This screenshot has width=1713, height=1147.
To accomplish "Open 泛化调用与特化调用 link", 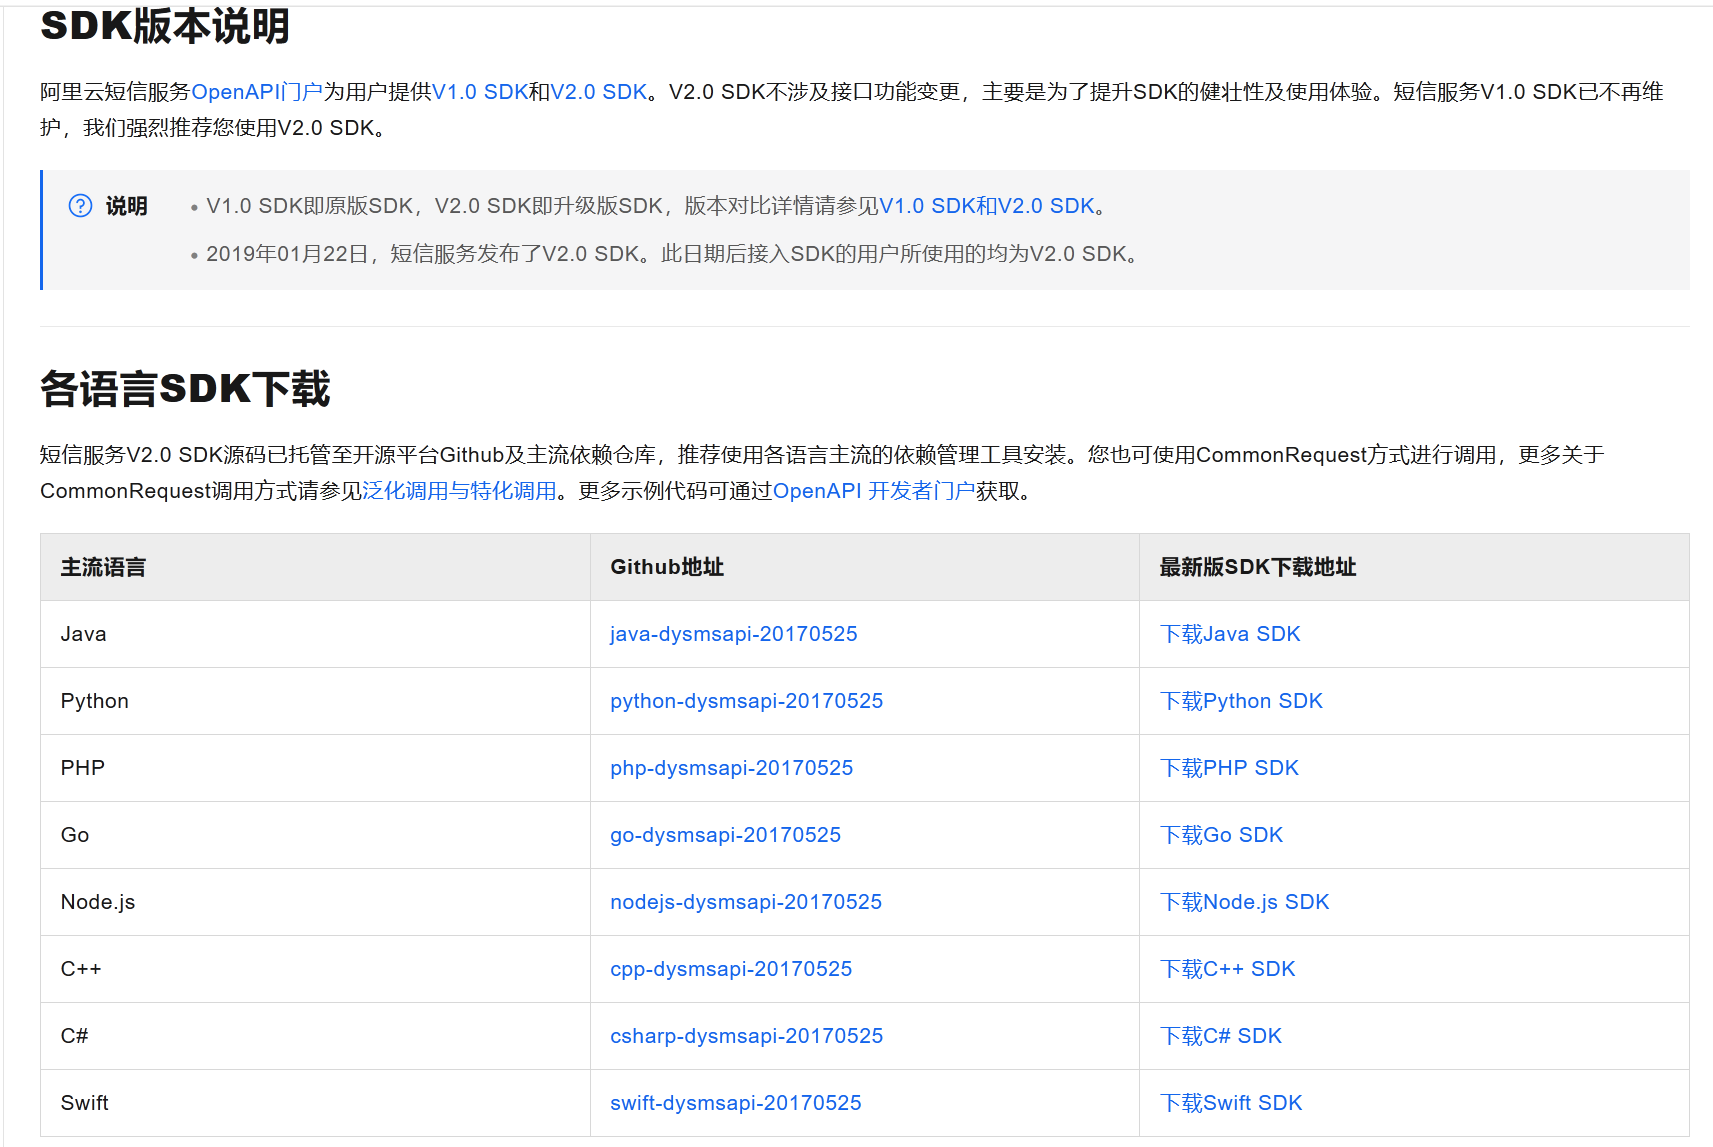I will pyautogui.click(x=459, y=491).
